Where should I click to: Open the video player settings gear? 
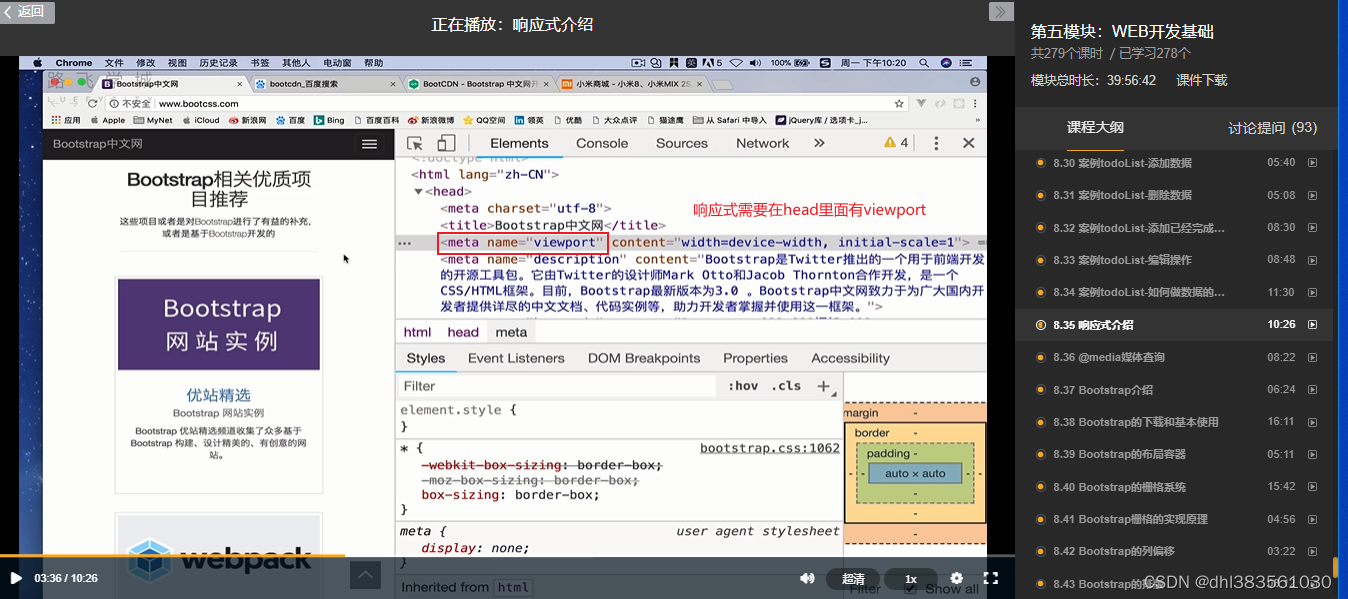tap(957, 578)
